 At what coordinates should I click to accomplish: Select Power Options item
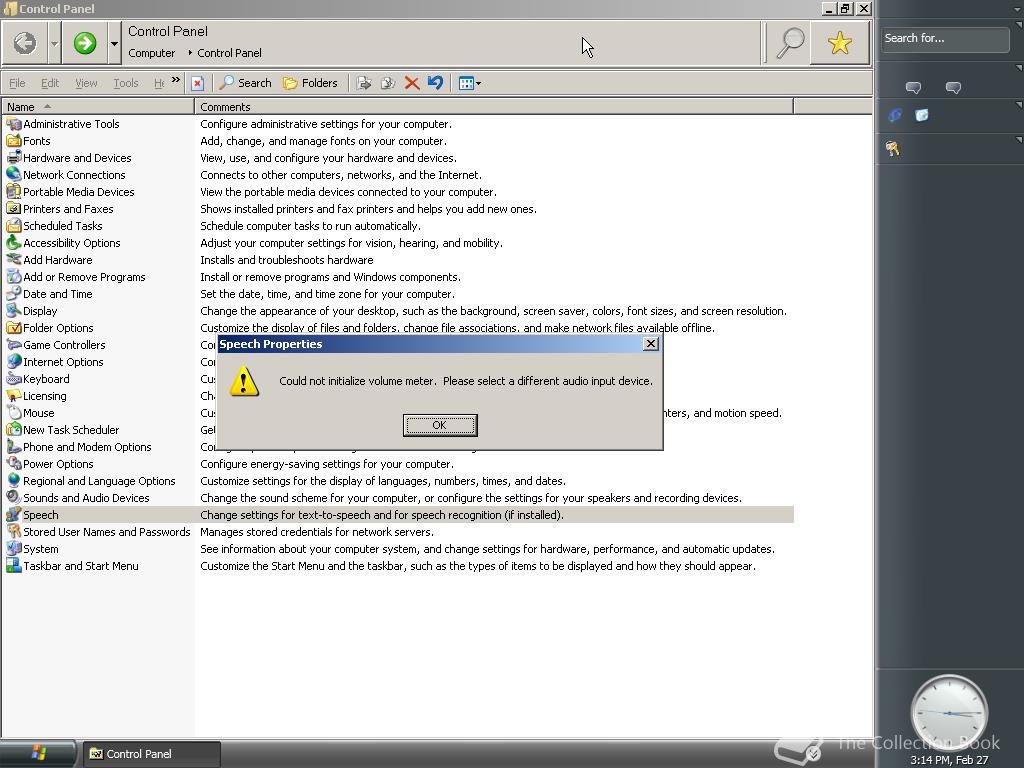[50, 463]
